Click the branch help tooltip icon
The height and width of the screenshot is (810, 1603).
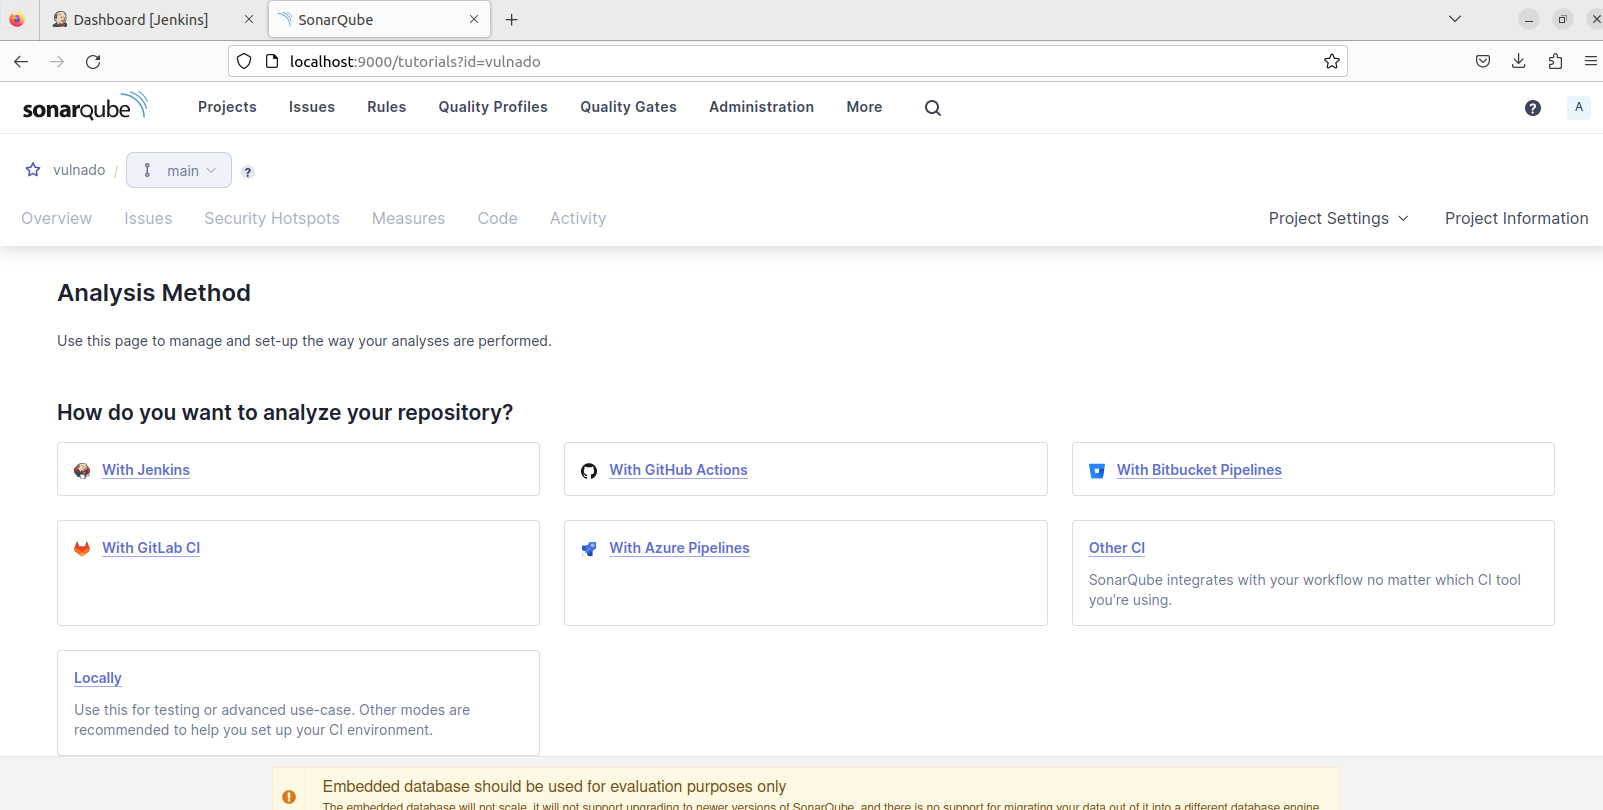tap(248, 172)
